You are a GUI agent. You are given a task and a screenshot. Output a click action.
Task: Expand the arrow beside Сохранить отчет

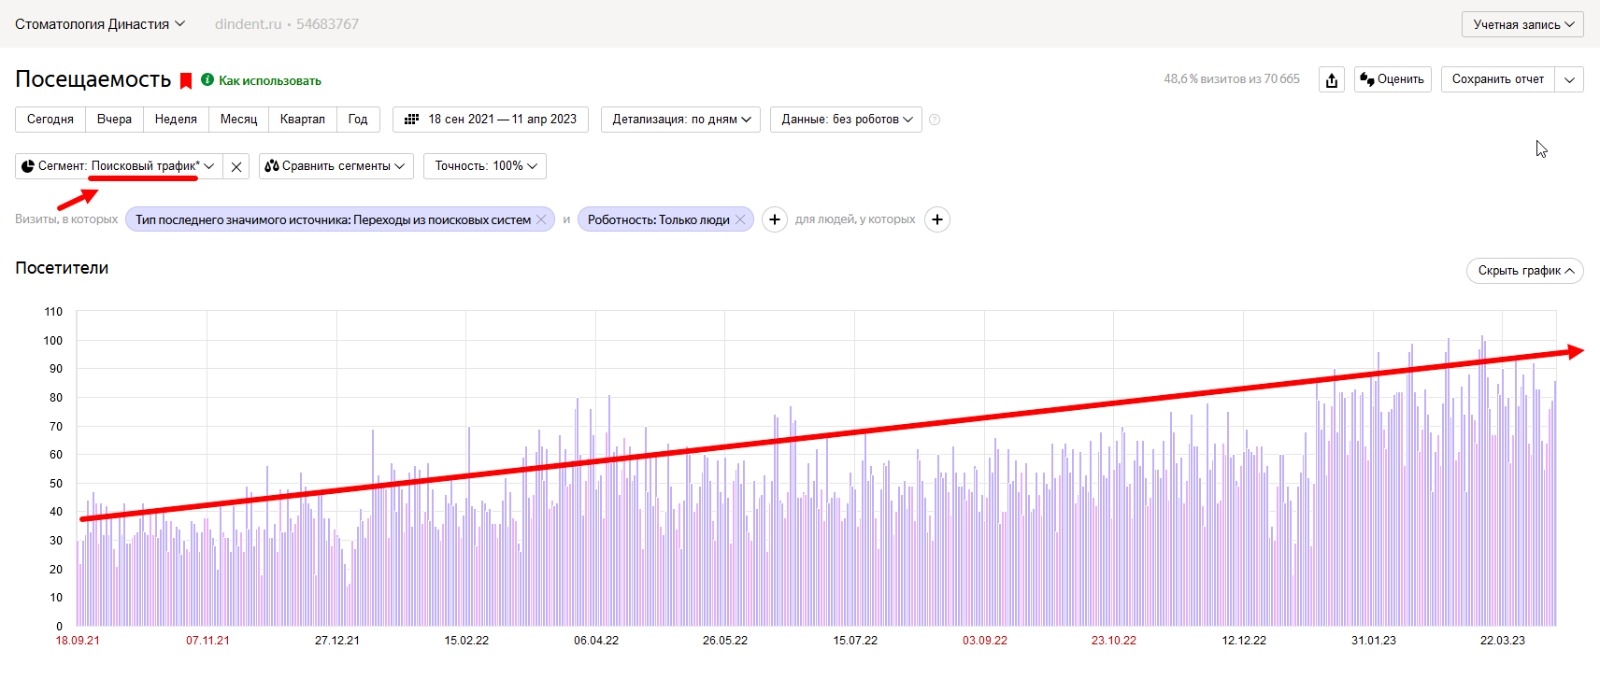[1569, 80]
